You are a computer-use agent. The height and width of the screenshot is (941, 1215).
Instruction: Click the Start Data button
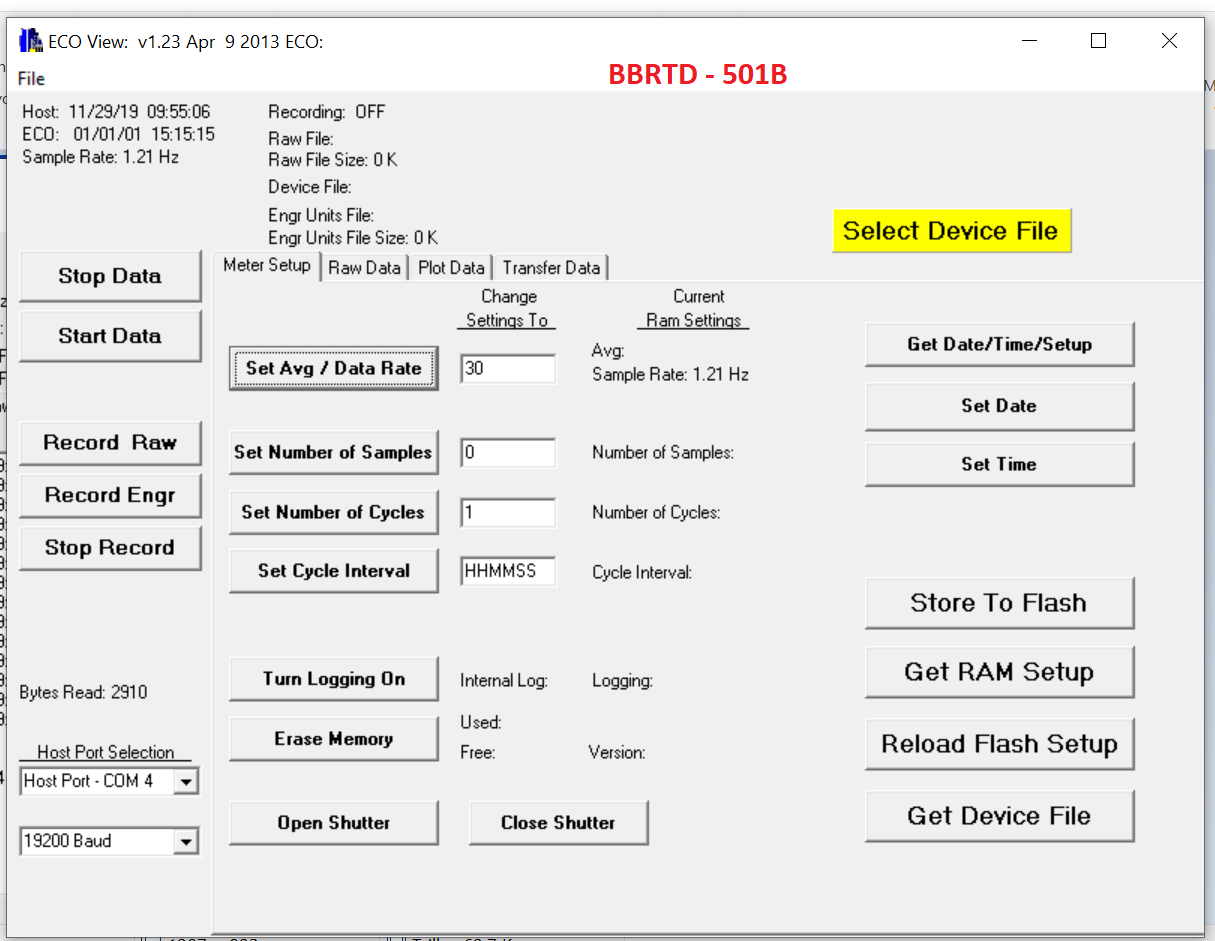[x=110, y=336]
